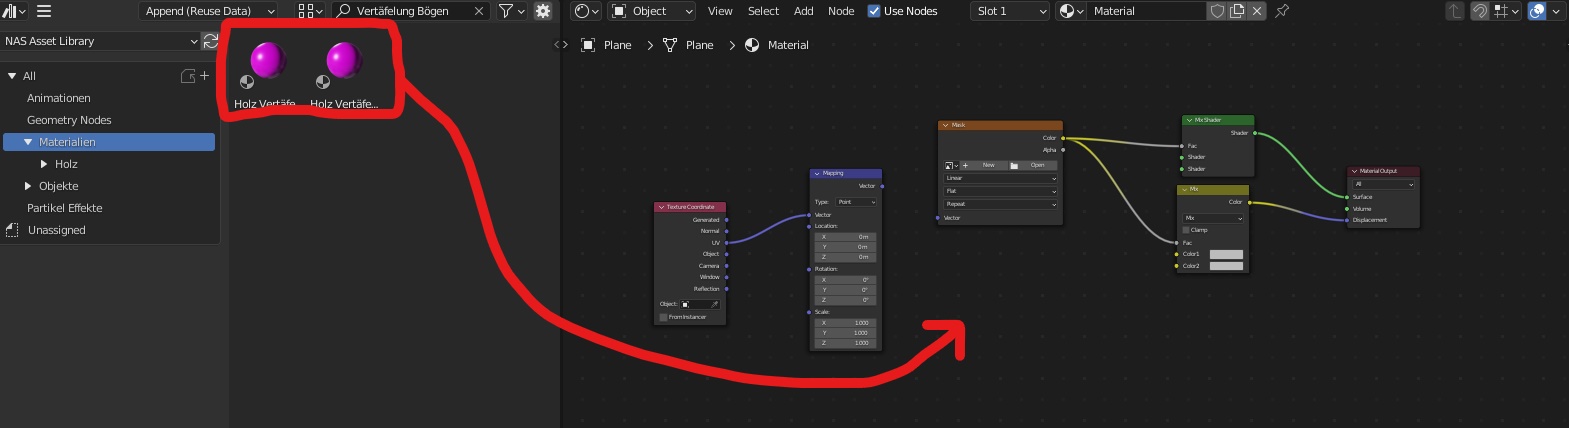The image size is (1569, 428).
Task: Click the Plane object breadcrumb icon
Action: point(588,45)
